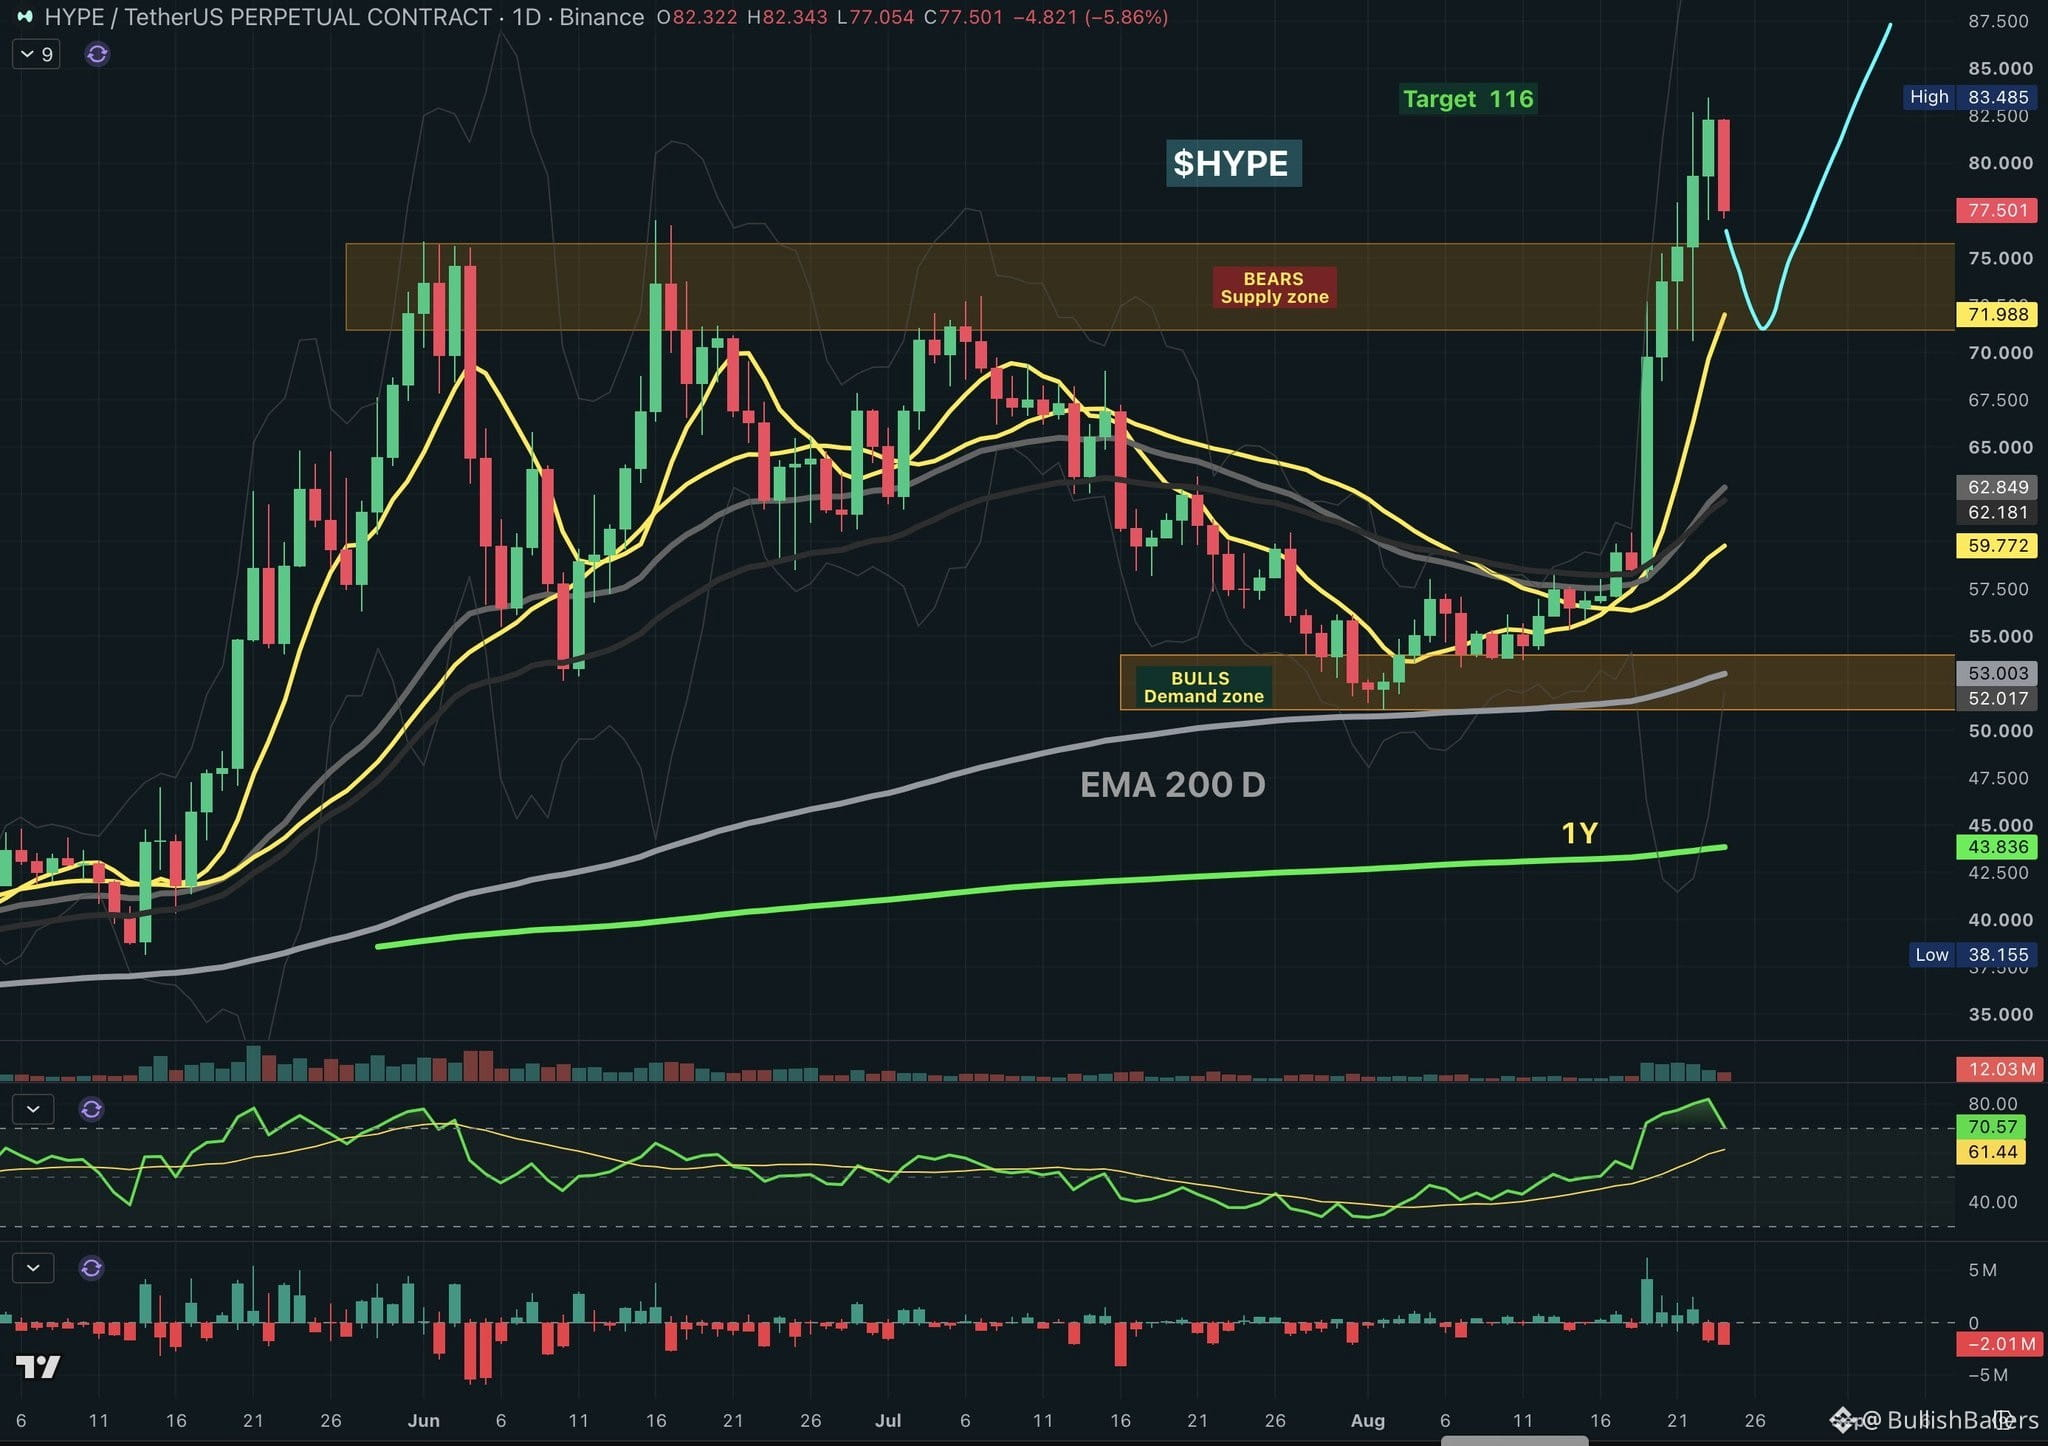Click the red 12.03M volume label

(1998, 1070)
